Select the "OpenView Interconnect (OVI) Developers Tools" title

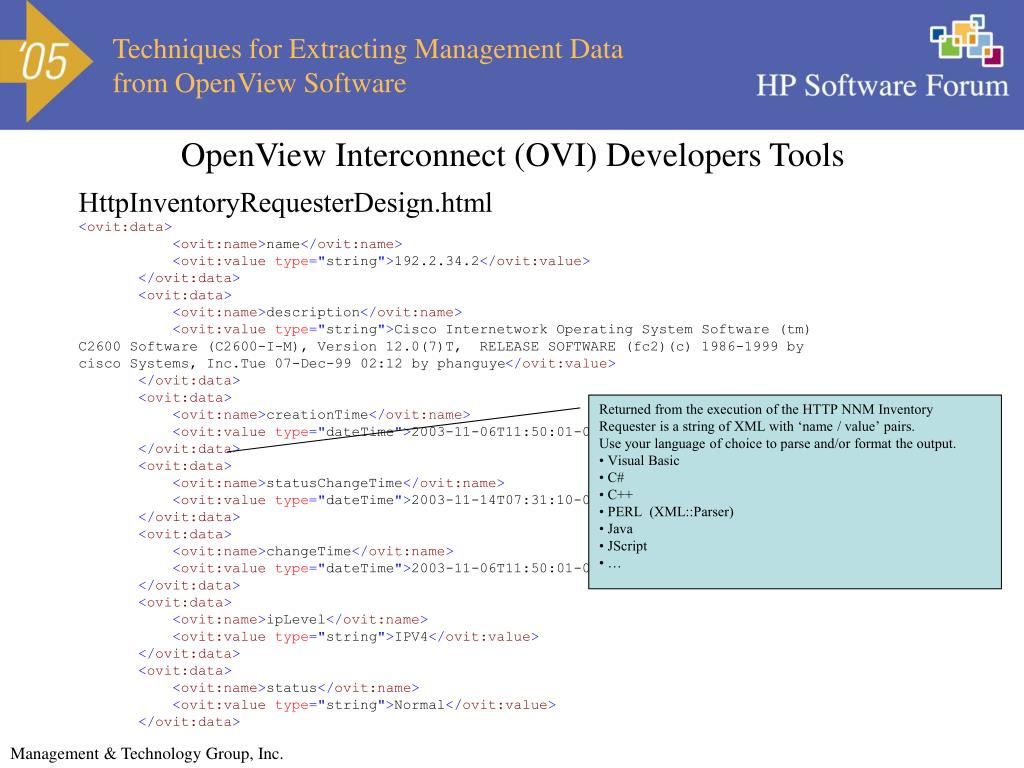pyautogui.click(x=512, y=156)
